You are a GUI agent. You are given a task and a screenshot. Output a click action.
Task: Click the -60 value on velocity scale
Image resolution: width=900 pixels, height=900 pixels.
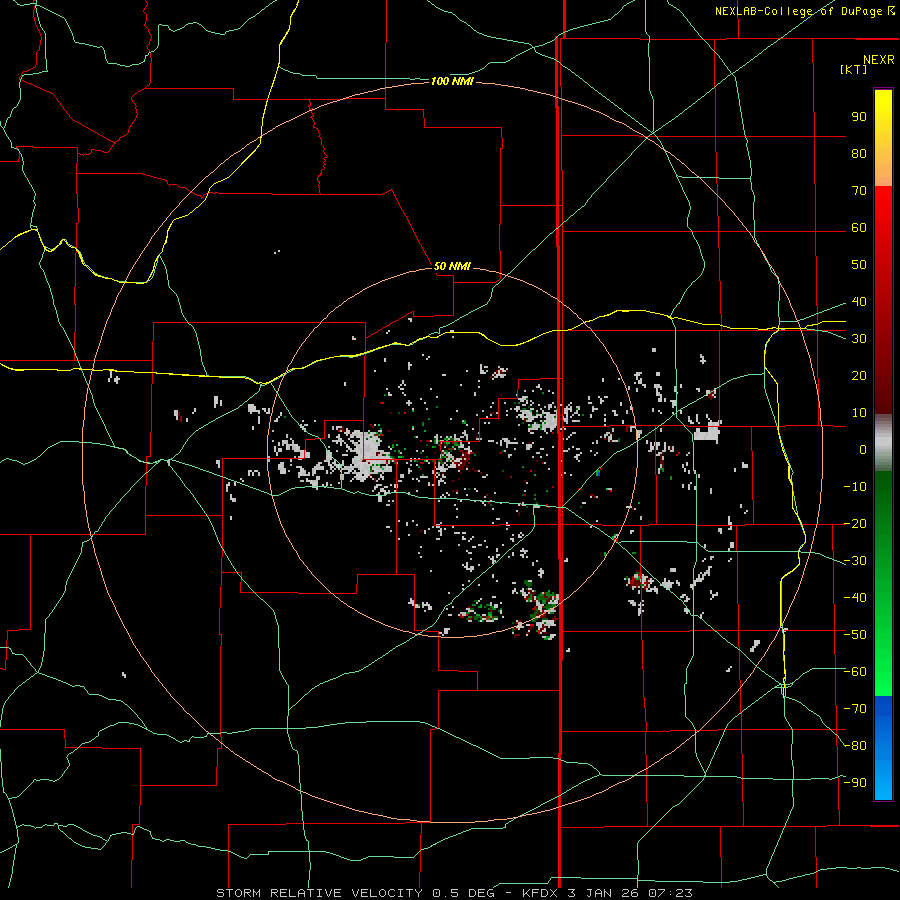click(855, 672)
